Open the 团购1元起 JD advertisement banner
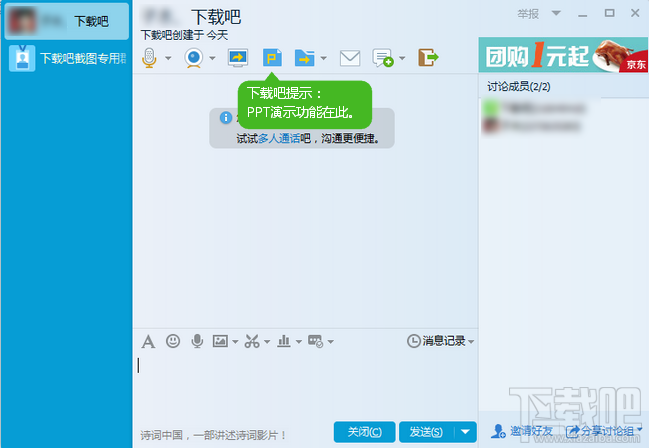Viewport: 649px width, 448px height. coord(563,55)
